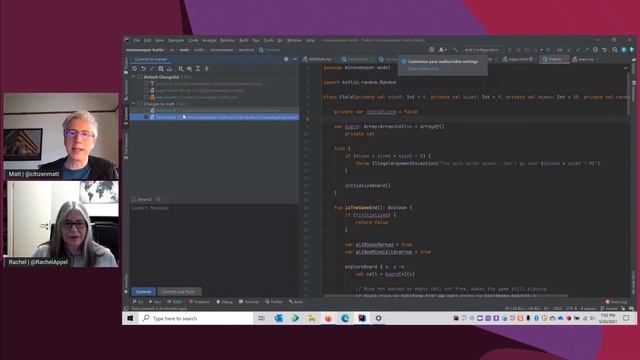Click editor horizontal scrollbar
This screenshot has width=640, height=360.
point(446,295)
